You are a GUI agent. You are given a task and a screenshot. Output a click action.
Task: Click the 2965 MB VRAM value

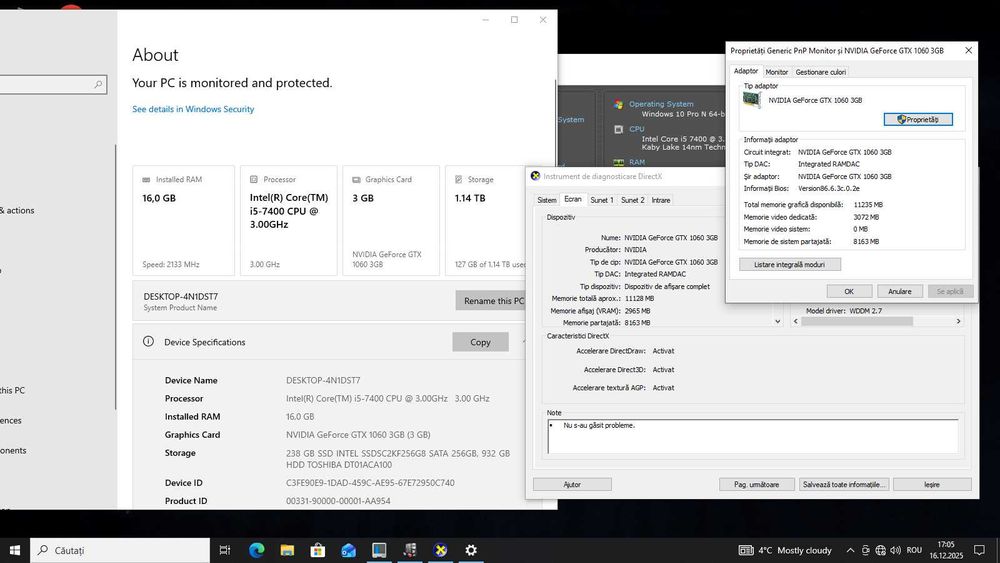click(x=637, y=311)
